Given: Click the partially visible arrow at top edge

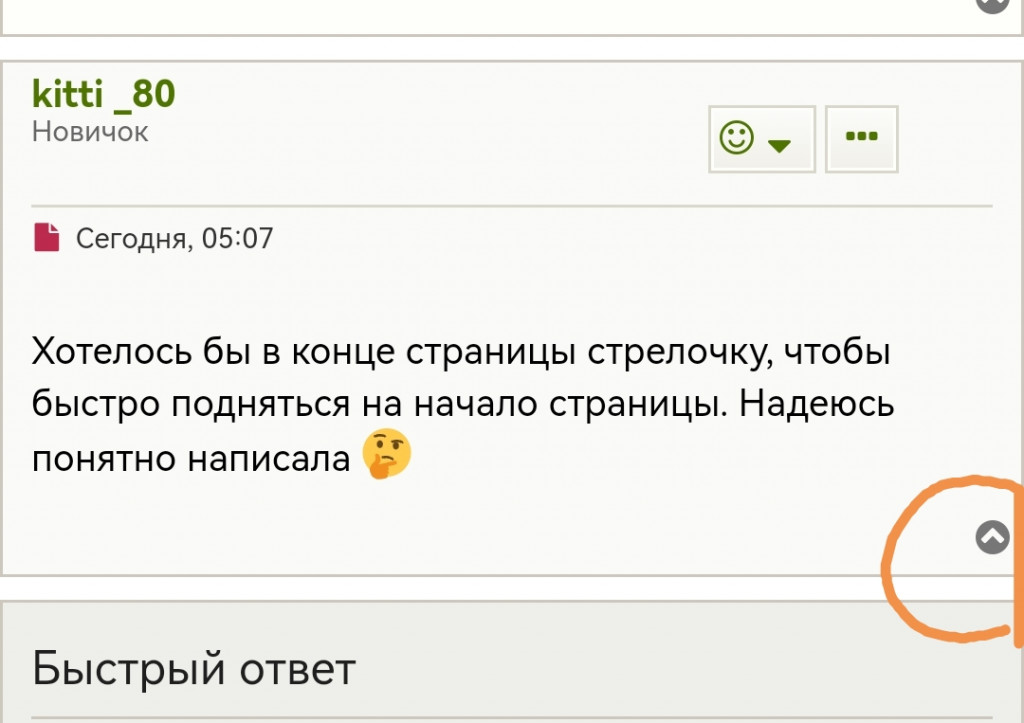Looking at the screenshot, I should [x=992, y=5].
